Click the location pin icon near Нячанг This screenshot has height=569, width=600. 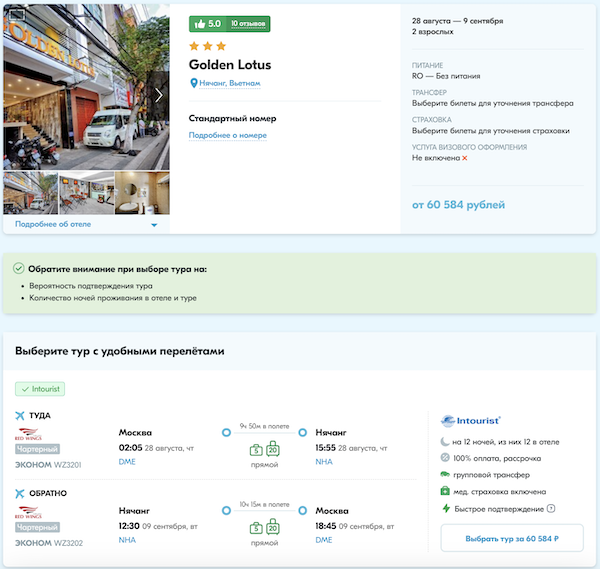point(194,83)
